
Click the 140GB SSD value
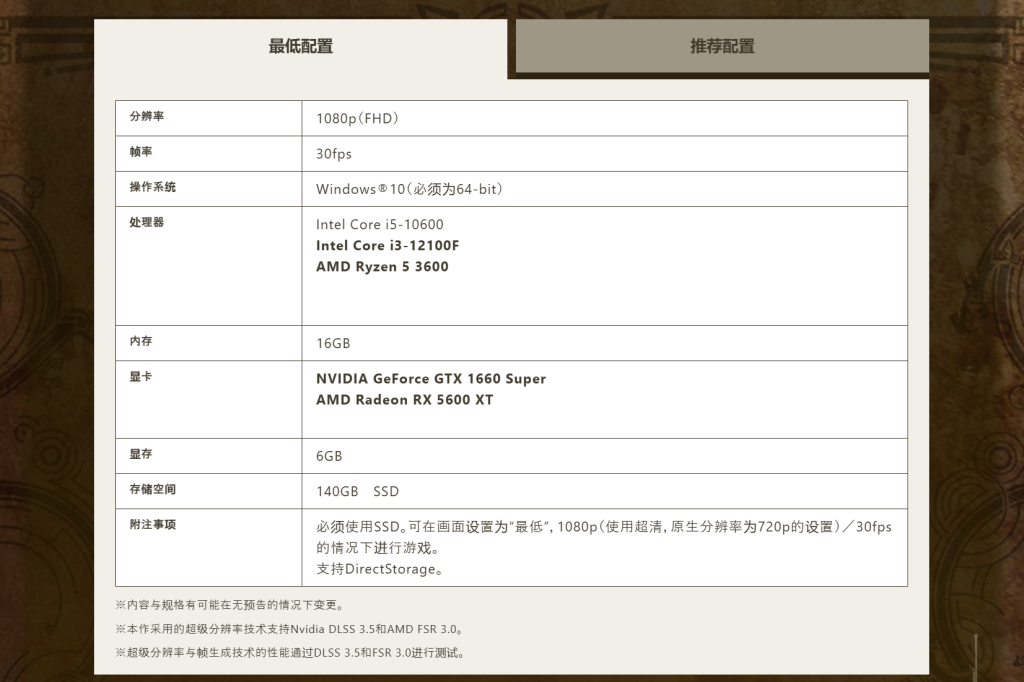[357, 491]
